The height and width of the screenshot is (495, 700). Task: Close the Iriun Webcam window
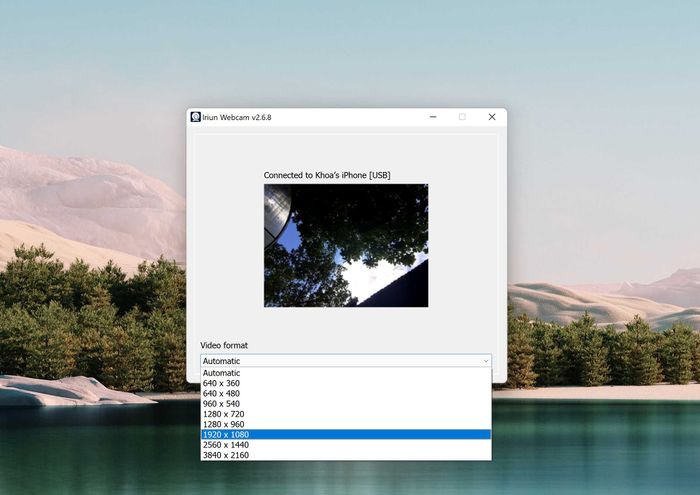pos(492,117)
